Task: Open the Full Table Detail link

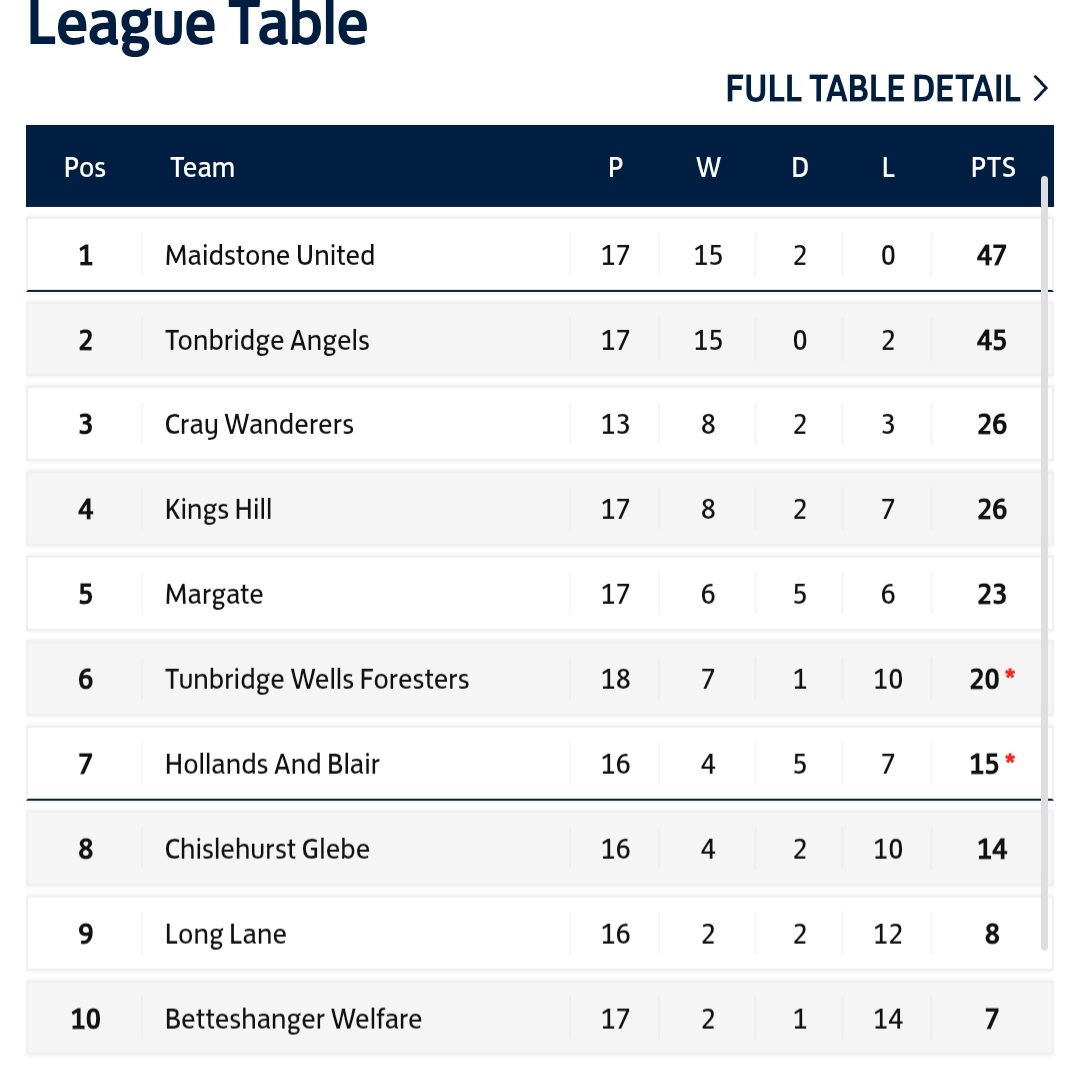Action: pyautogui.click(x=872, y=89)
